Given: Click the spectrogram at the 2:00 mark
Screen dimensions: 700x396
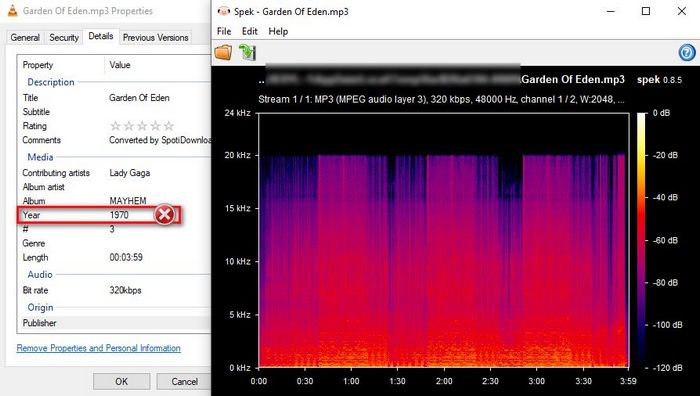Looking at the screenshot, I should pos(443,240).
